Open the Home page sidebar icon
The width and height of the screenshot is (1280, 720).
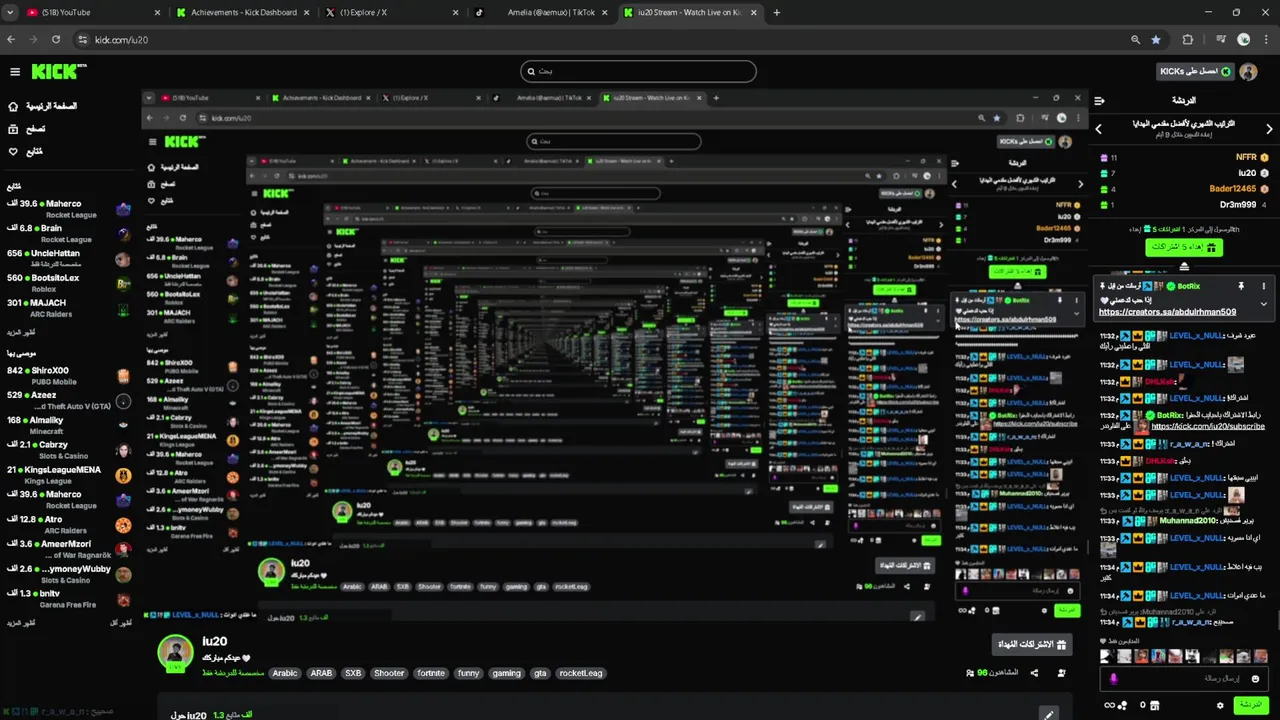13,106
